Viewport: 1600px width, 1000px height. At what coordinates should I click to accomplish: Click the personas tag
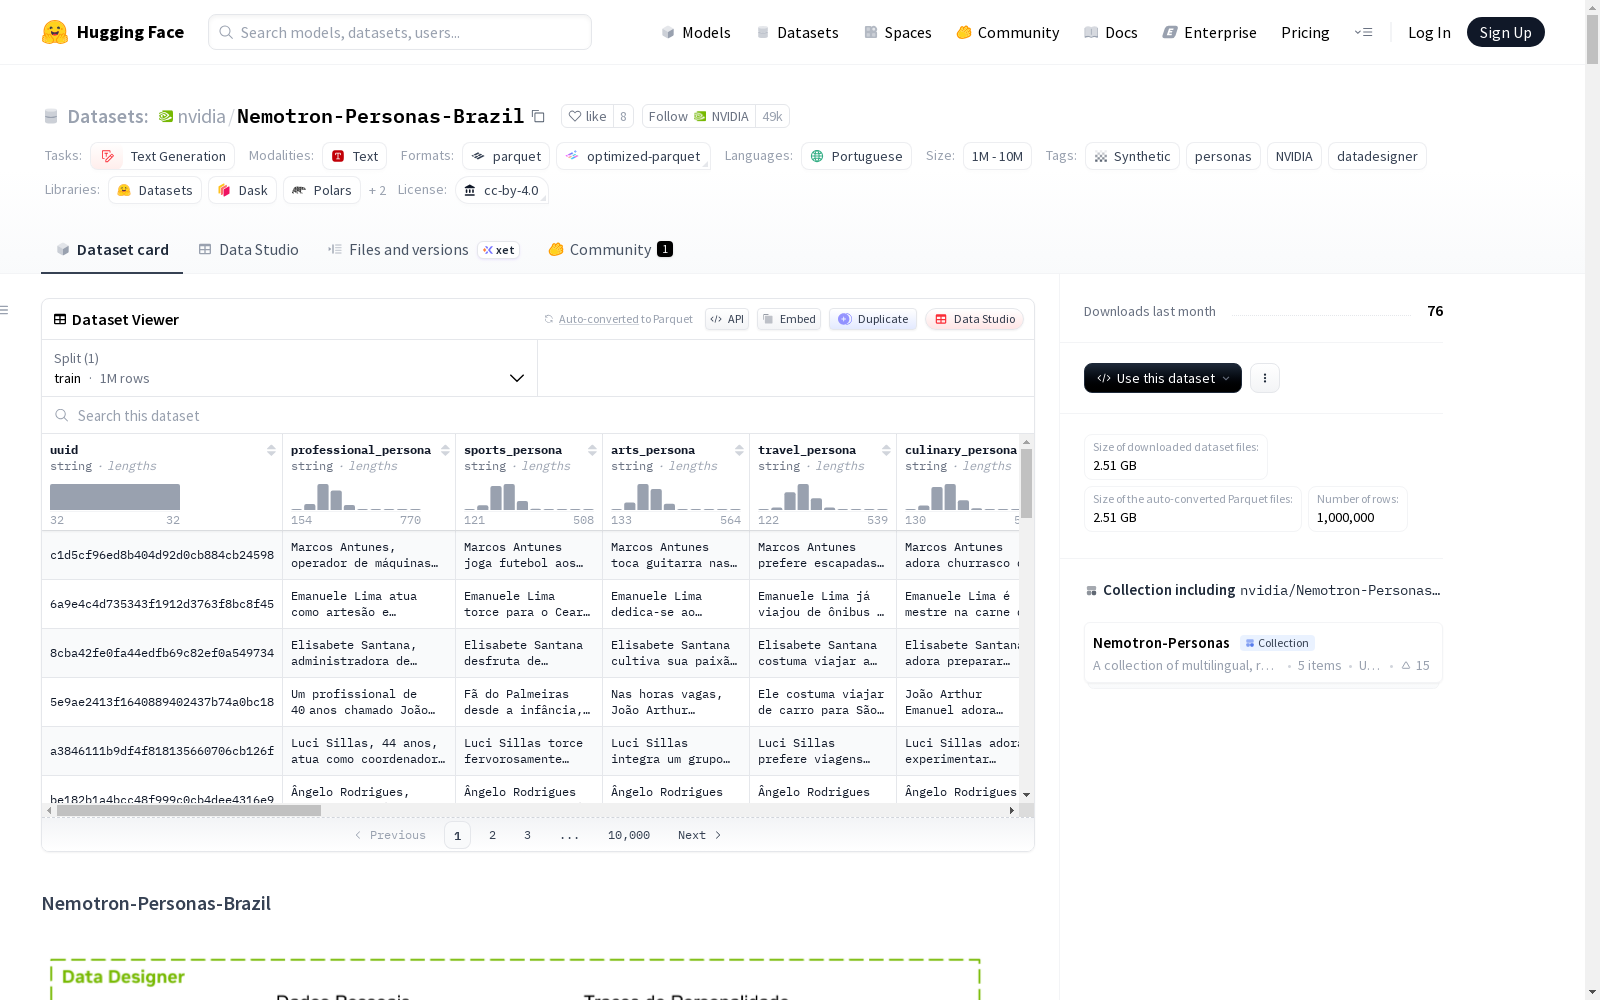coord(1223,156)
